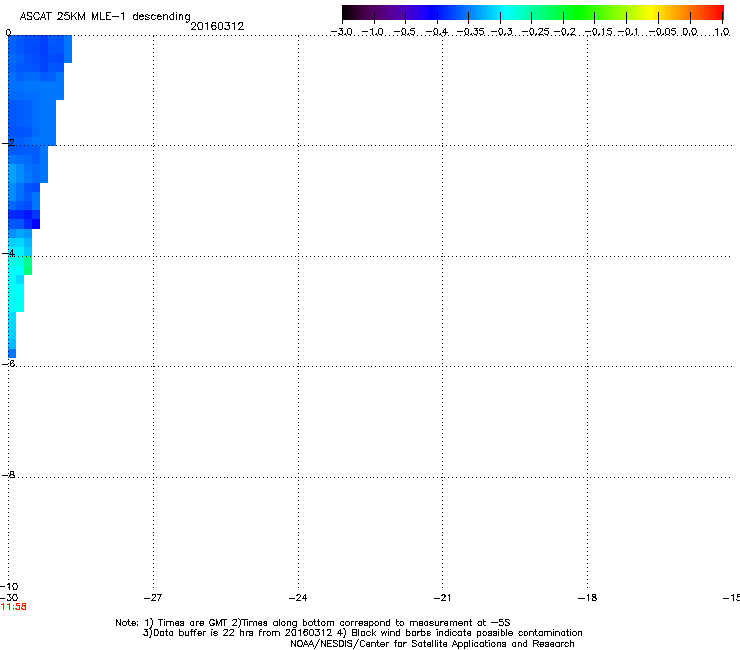Click the color bar label -0.15
740x650 pixels.
coord(598,32)
